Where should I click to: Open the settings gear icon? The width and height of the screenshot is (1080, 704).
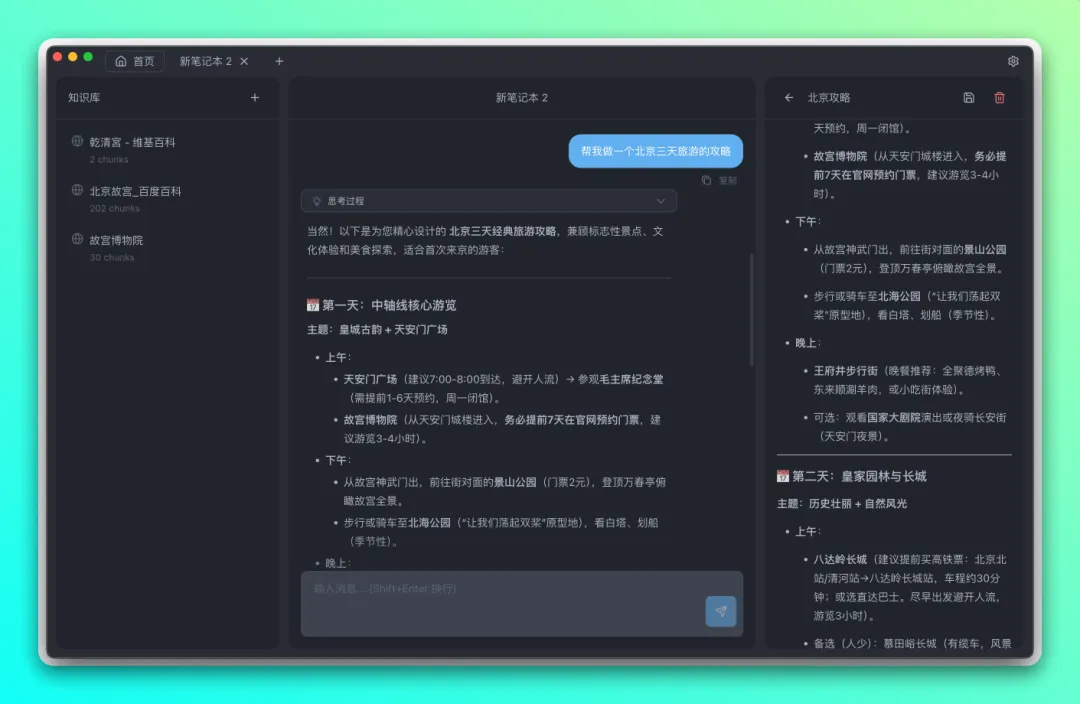point(1012,61)
